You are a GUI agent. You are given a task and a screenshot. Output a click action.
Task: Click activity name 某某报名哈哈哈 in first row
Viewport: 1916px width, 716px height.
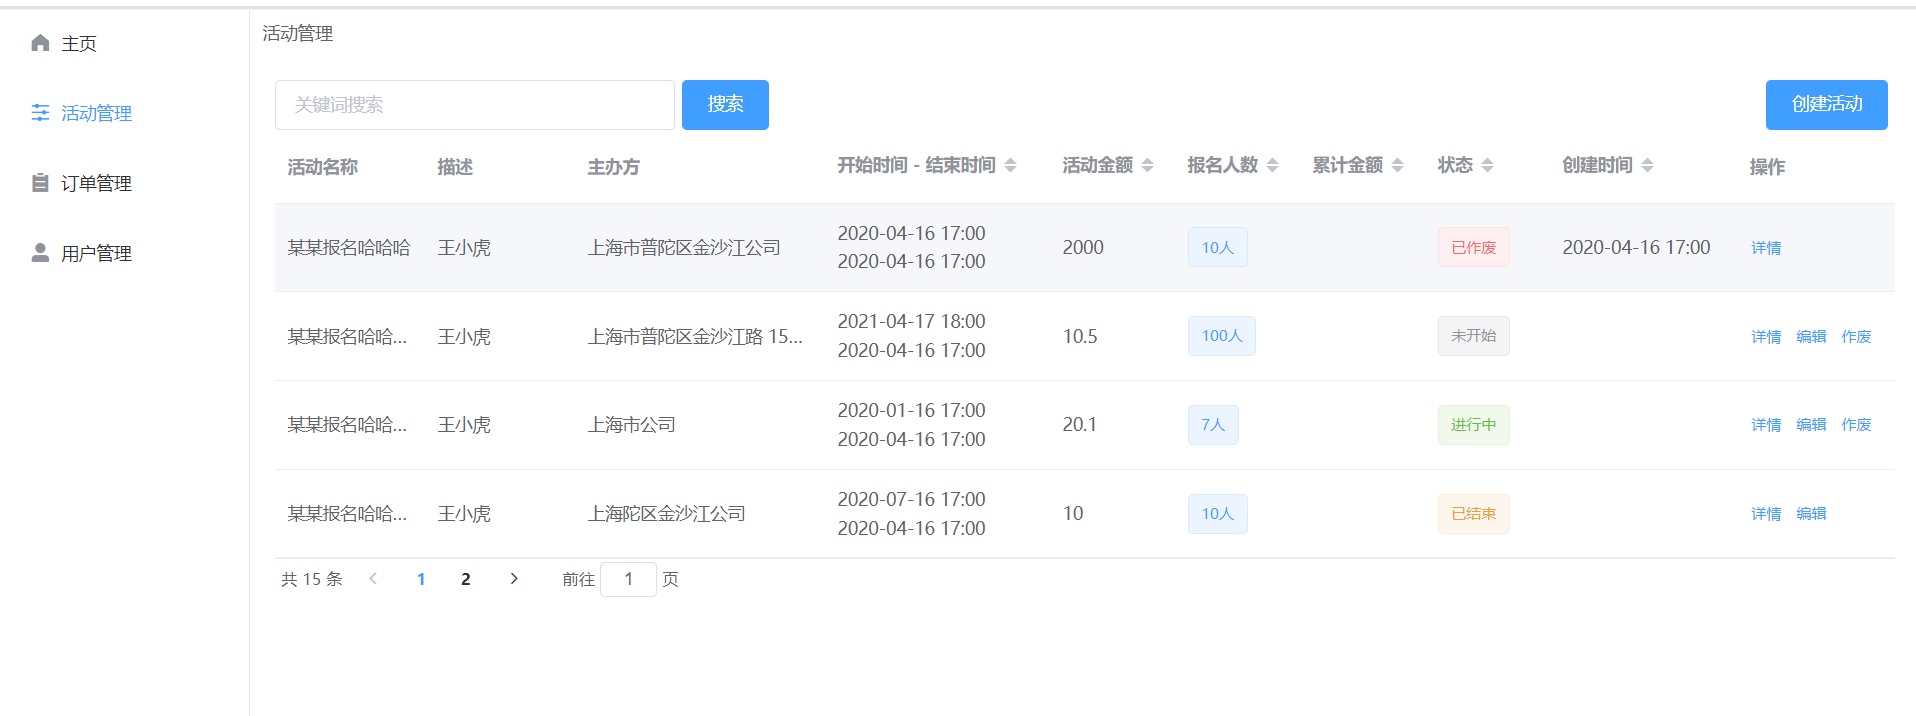point(349,248)
